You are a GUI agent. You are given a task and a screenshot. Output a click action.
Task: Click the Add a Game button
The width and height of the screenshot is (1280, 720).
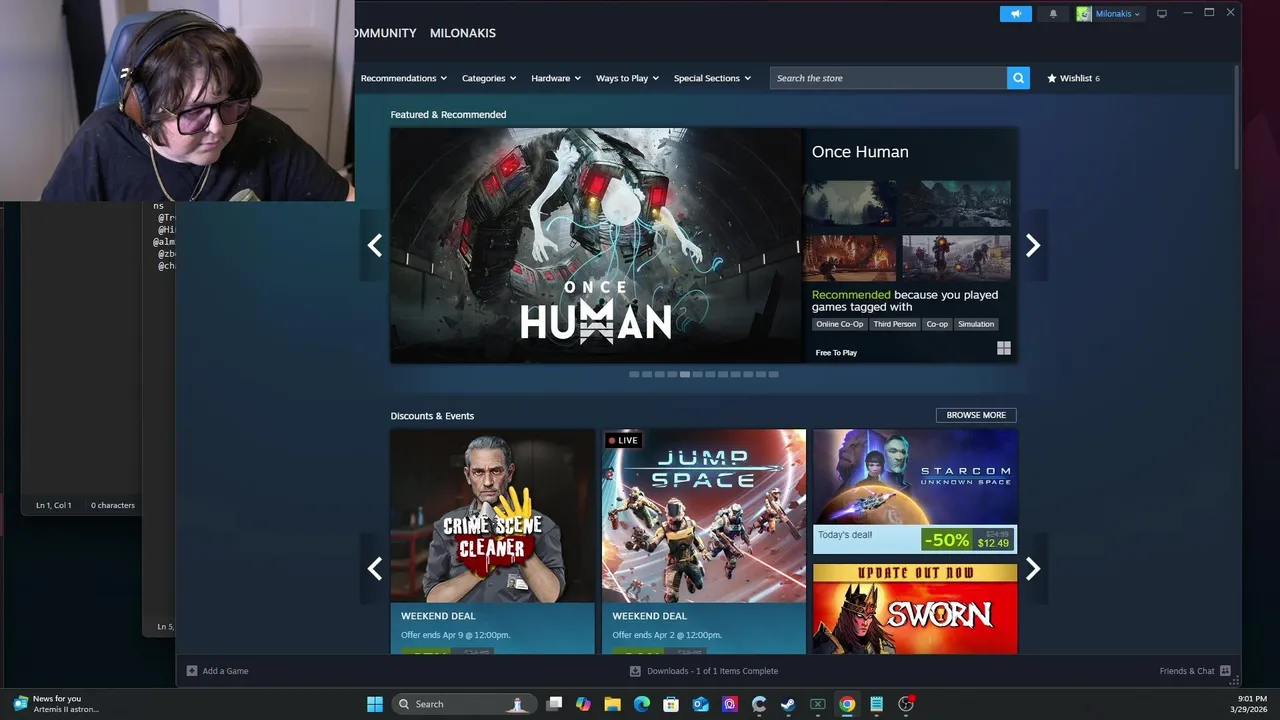pos(217,671)
